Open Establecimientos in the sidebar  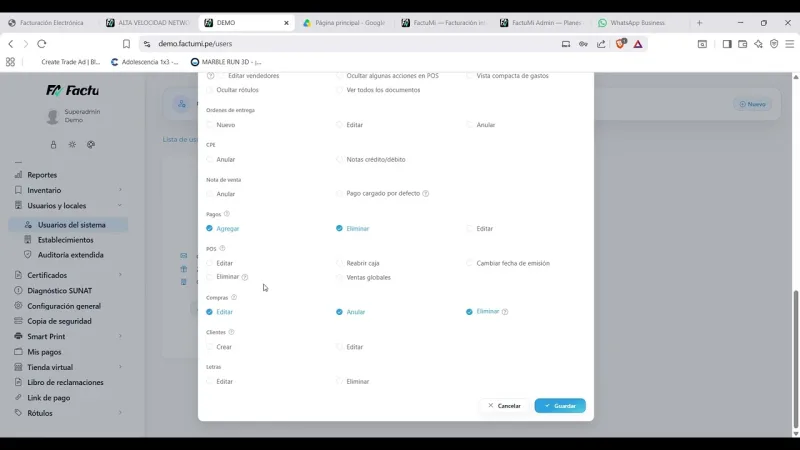[65, 240]
